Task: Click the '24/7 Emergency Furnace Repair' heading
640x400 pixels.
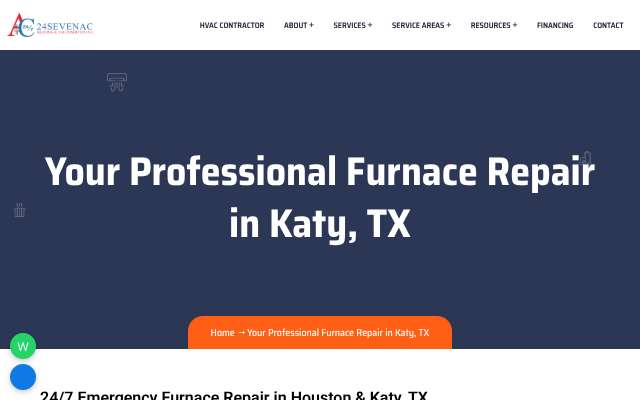Action: pyautogui.click(x=233, y=396)
